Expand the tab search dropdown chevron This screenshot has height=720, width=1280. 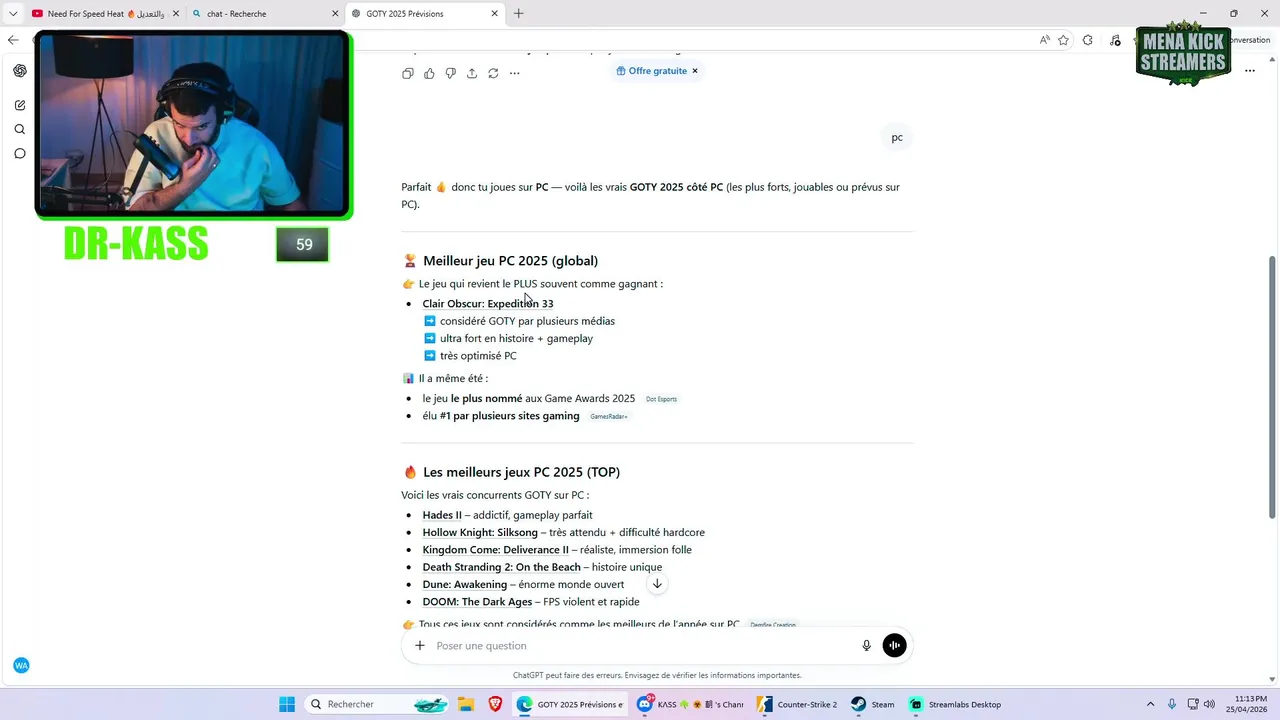pos(13,14)
